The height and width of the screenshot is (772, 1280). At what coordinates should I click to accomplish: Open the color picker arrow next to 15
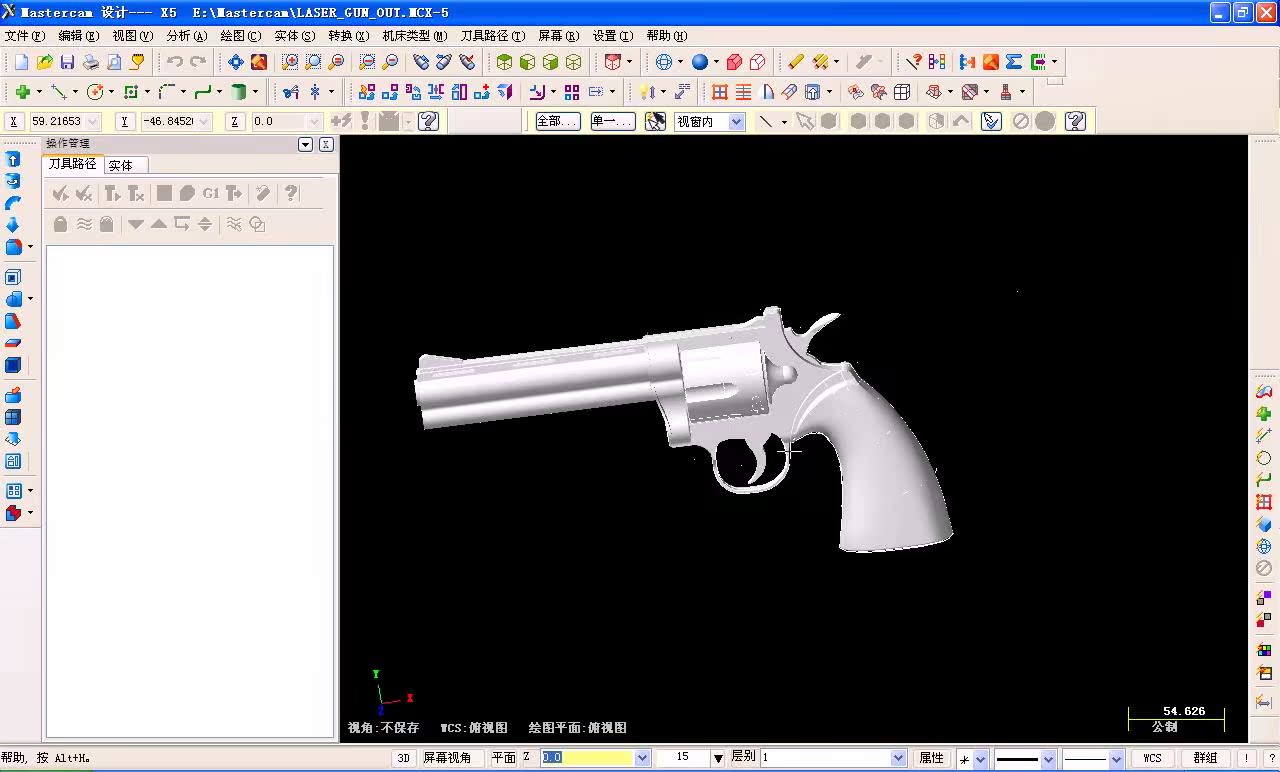717,759
